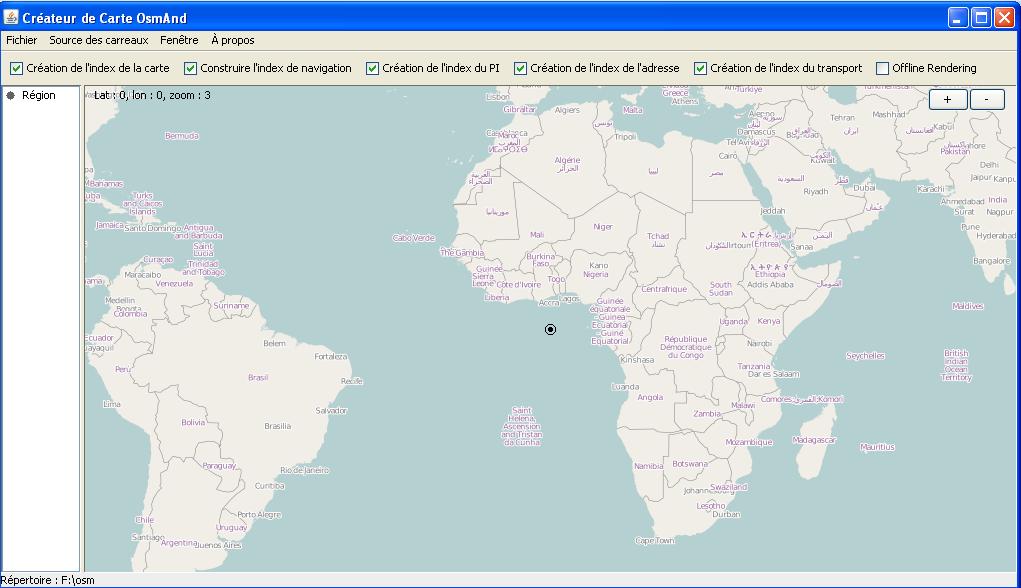
Task: Click the "Salvador" label on the map
Action: 331,411
